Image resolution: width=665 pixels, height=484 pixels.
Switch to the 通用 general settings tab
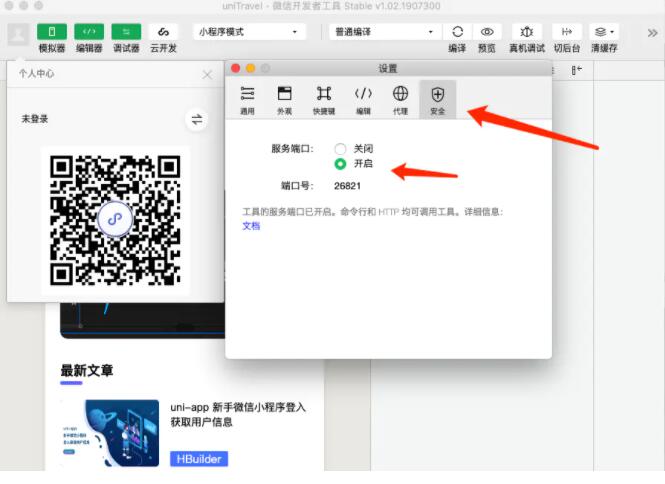[247, 98]
